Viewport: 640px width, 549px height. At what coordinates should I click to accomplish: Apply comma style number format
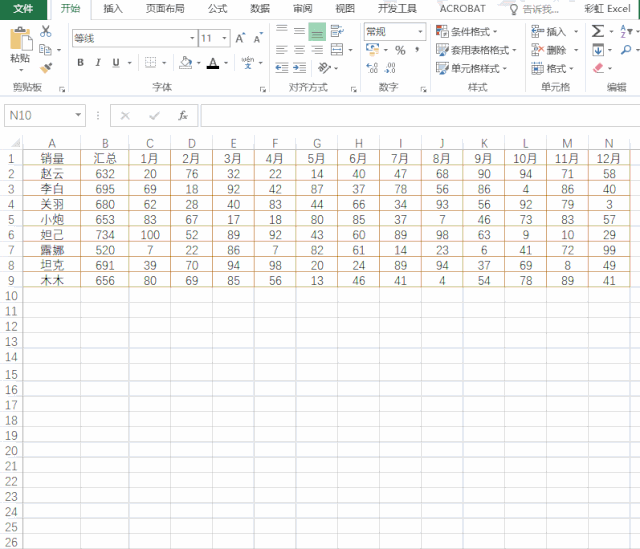point(417,50)
